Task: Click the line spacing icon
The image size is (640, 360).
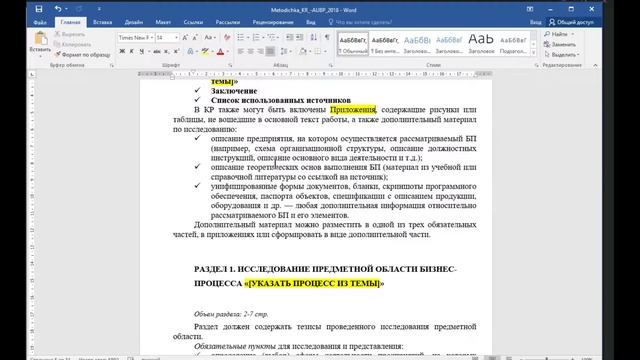Action: [284, 51]
